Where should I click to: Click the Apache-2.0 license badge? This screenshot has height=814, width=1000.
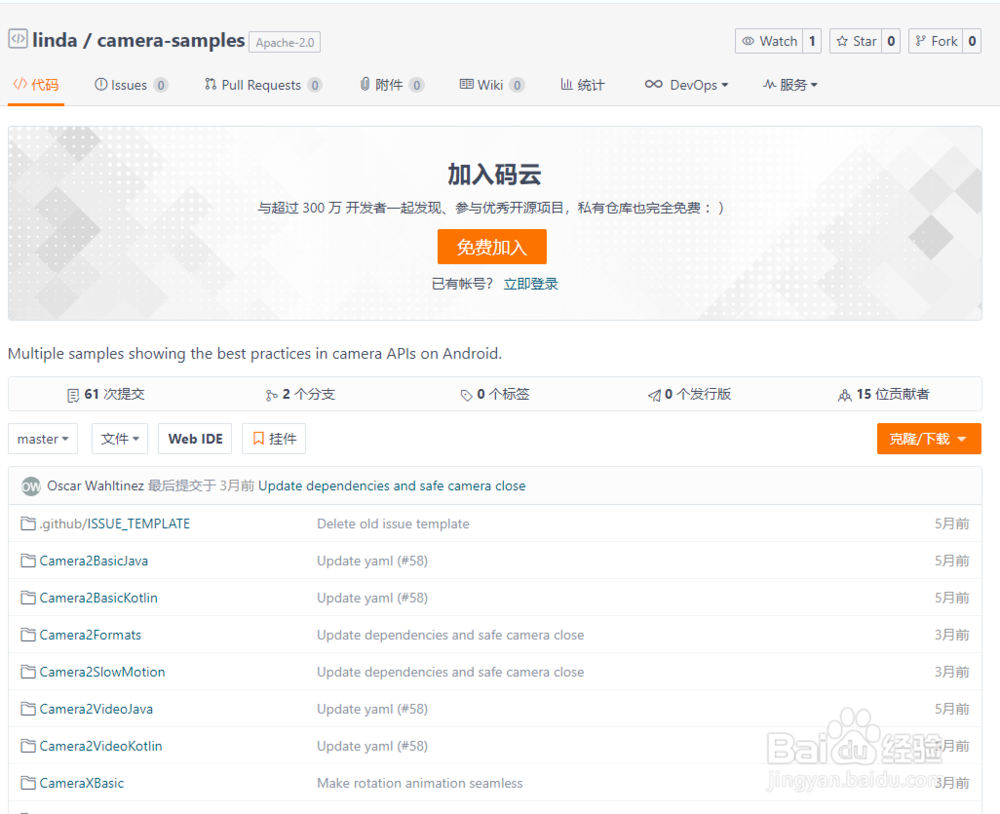click(x=284, y=43)
